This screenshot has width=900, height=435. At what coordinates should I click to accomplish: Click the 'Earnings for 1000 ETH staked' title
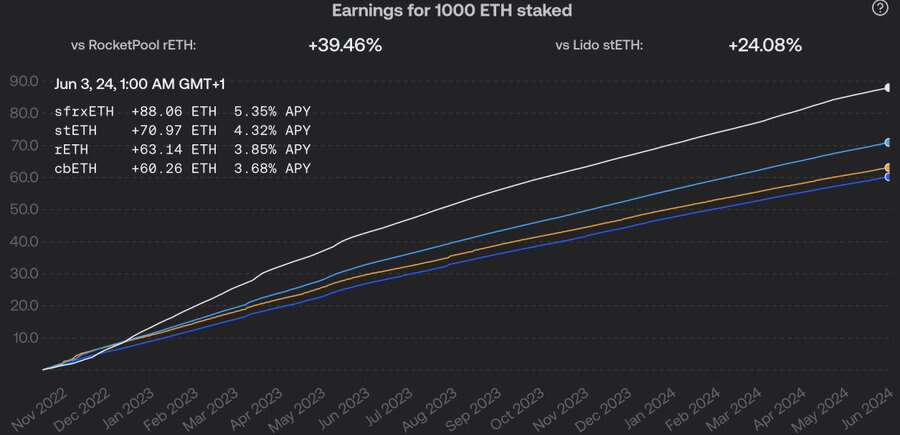point(452,10)
